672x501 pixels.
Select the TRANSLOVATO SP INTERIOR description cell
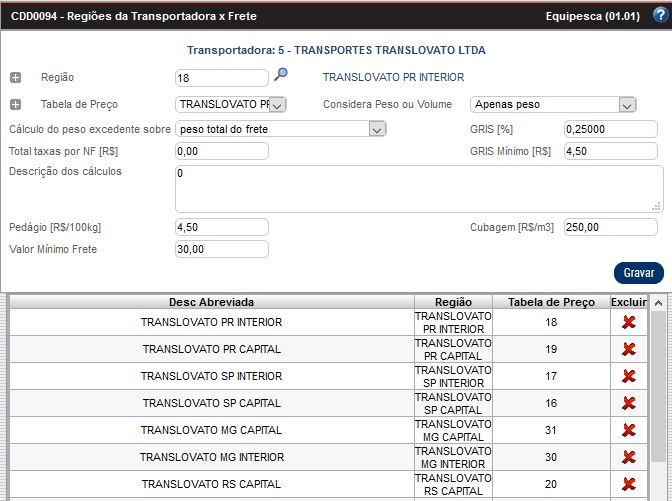(x=212, y=376)
